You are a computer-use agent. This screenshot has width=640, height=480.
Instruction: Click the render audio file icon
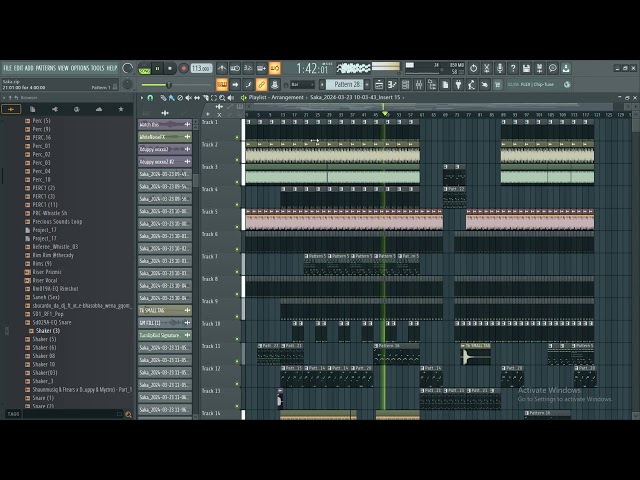(540, 68)
